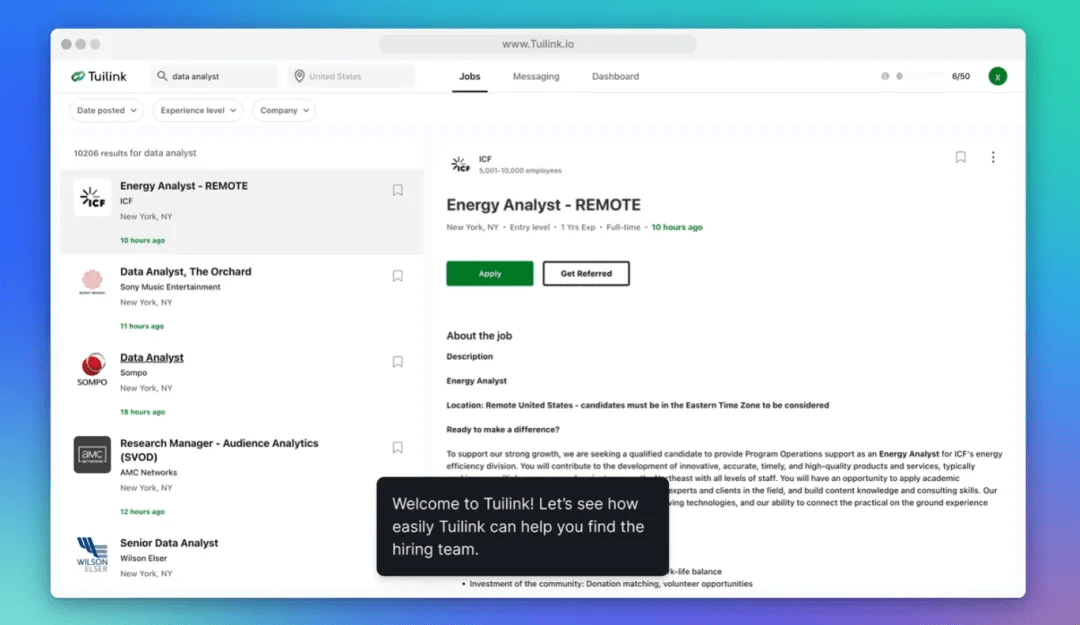The image size is (1080, 625).
Task: Click "Wilson Elser" company name text
Action: (143, 558)
